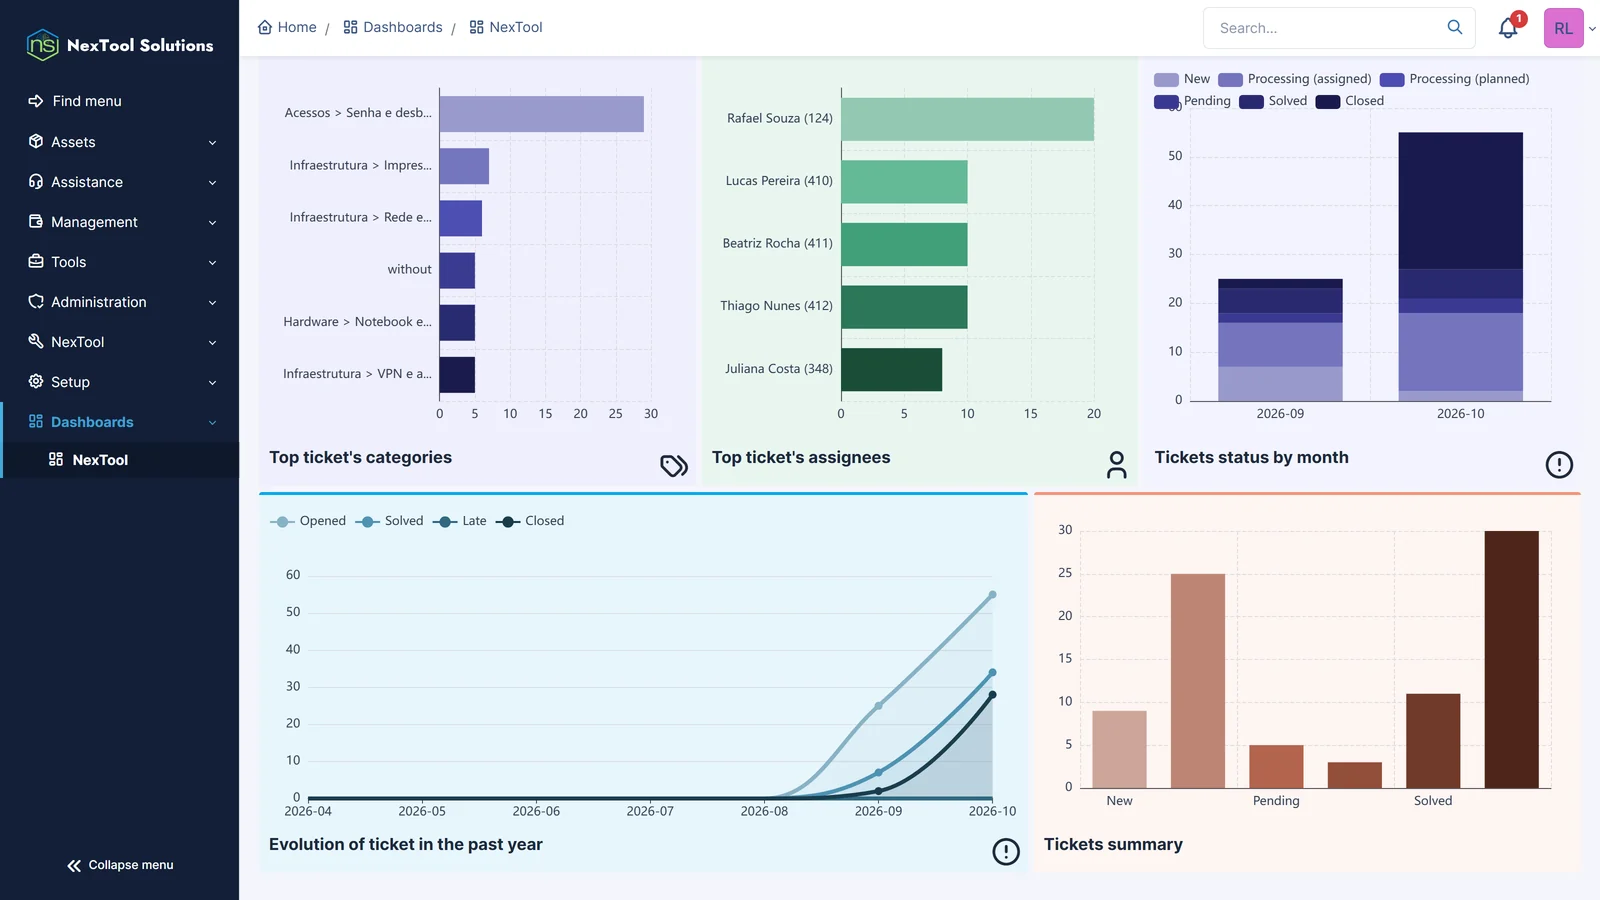Click the Administration shield icon
This screenshot has width=1600, height=900.
tap(36, 301)
